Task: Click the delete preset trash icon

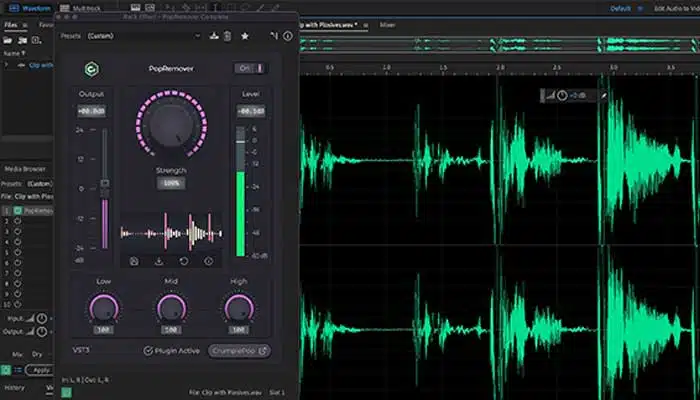Action: (x=227, y=36)
